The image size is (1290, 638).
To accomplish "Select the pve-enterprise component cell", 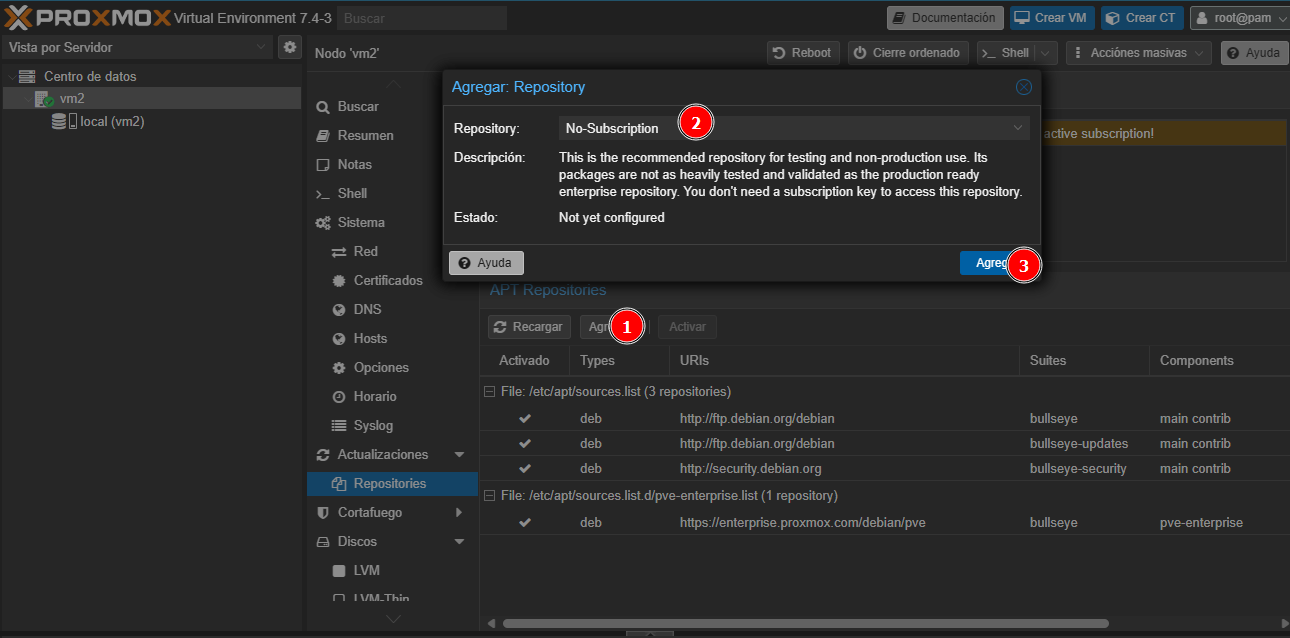I will tap(1201, 522).
